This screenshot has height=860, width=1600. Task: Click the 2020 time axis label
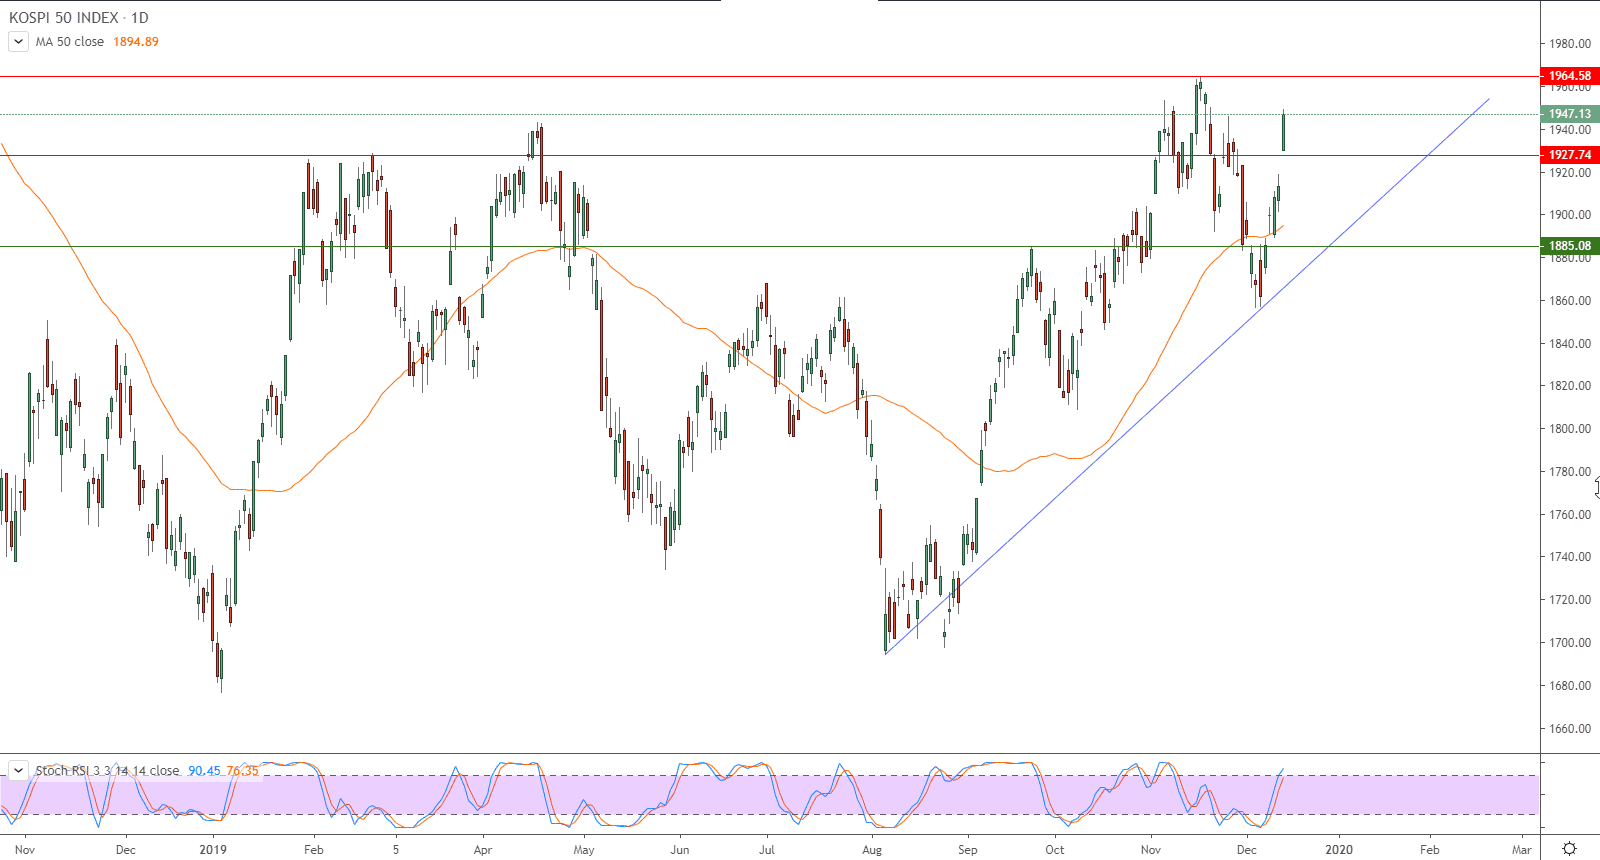pyautogui.click(x=1339, y=850)
